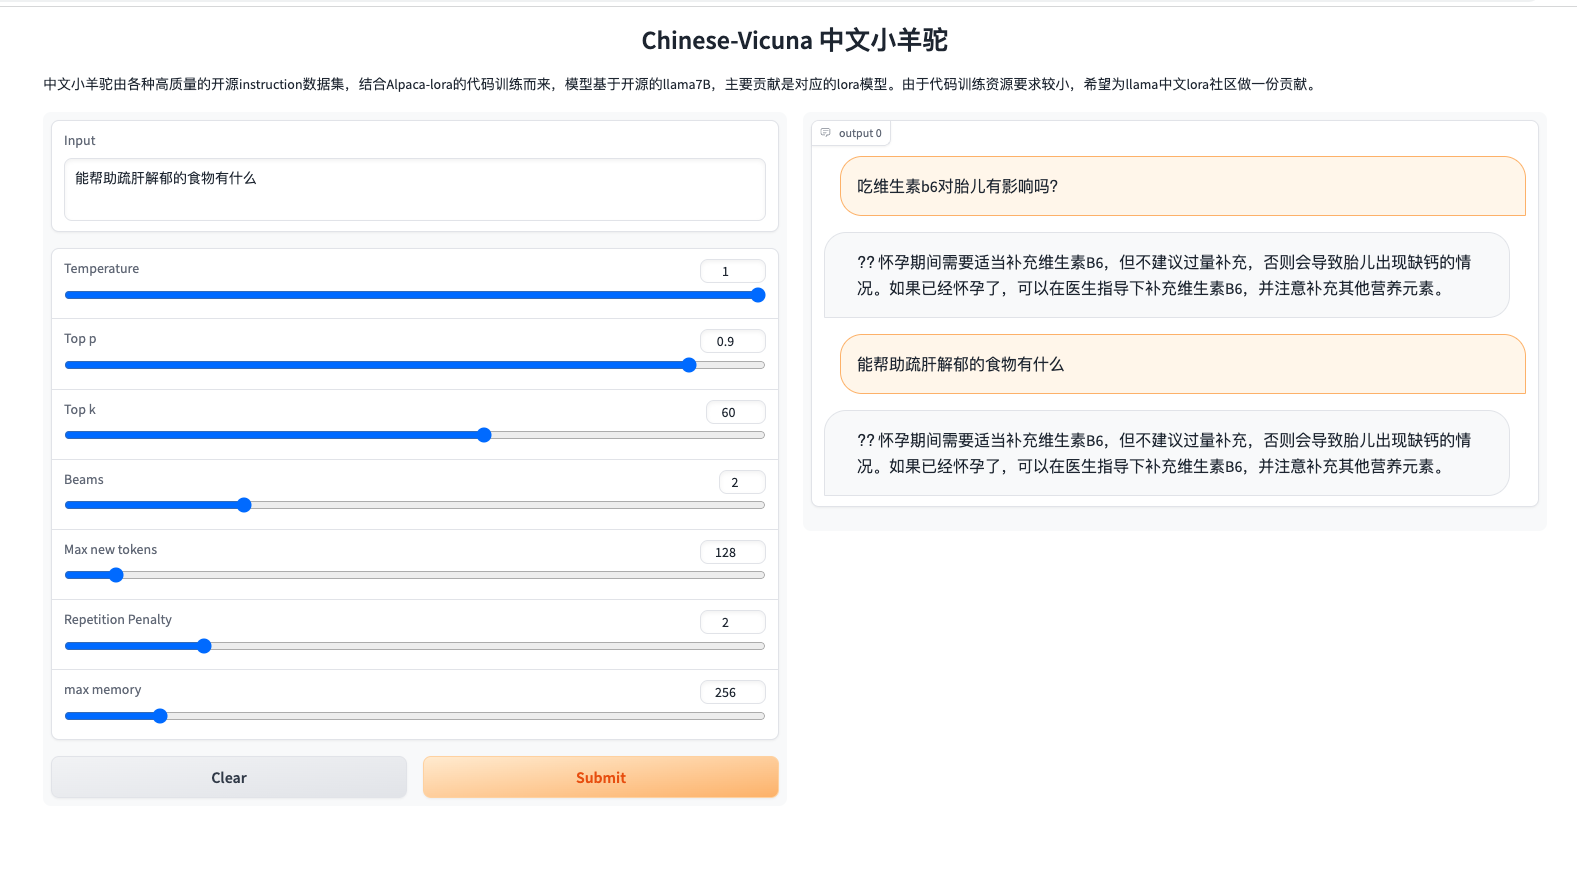Click the description paragraph under the title

(681, 84)
